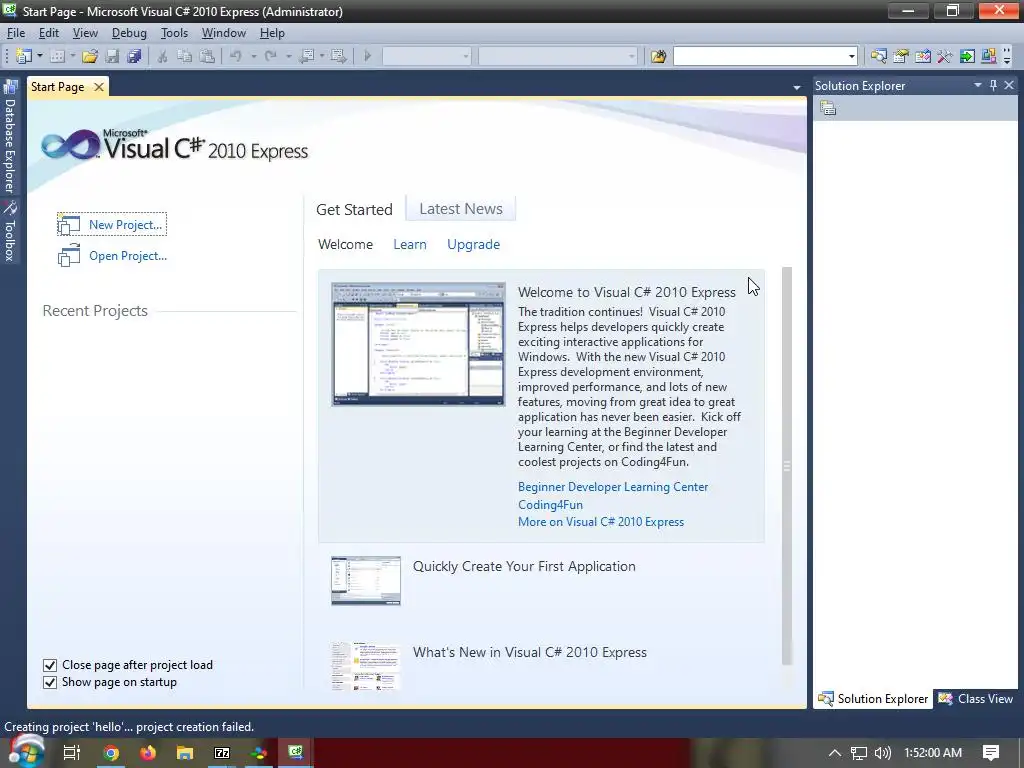Open the Tools menu
Screen dimensions: 1024x768
[x=174, y=33]
